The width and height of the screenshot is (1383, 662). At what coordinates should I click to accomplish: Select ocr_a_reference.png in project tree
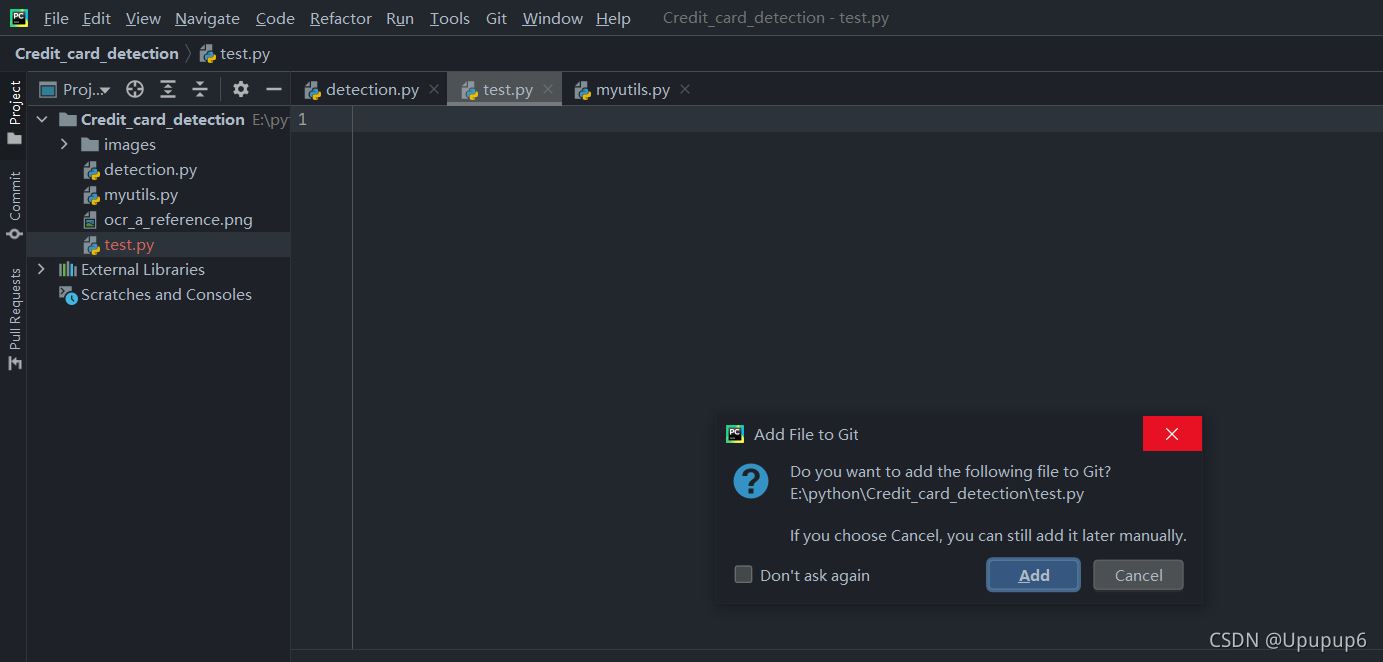pos(177,219)
